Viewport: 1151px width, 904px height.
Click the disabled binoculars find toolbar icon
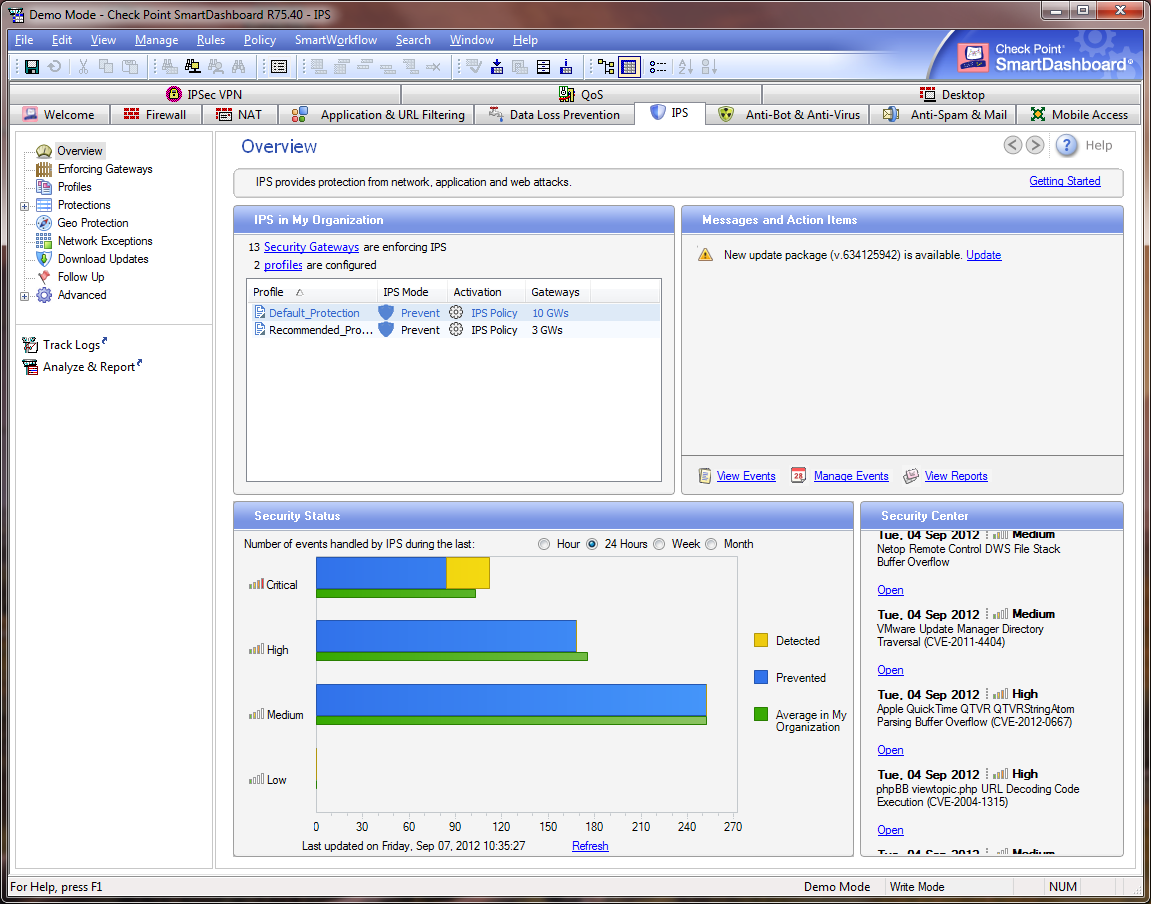coord(239,67)
